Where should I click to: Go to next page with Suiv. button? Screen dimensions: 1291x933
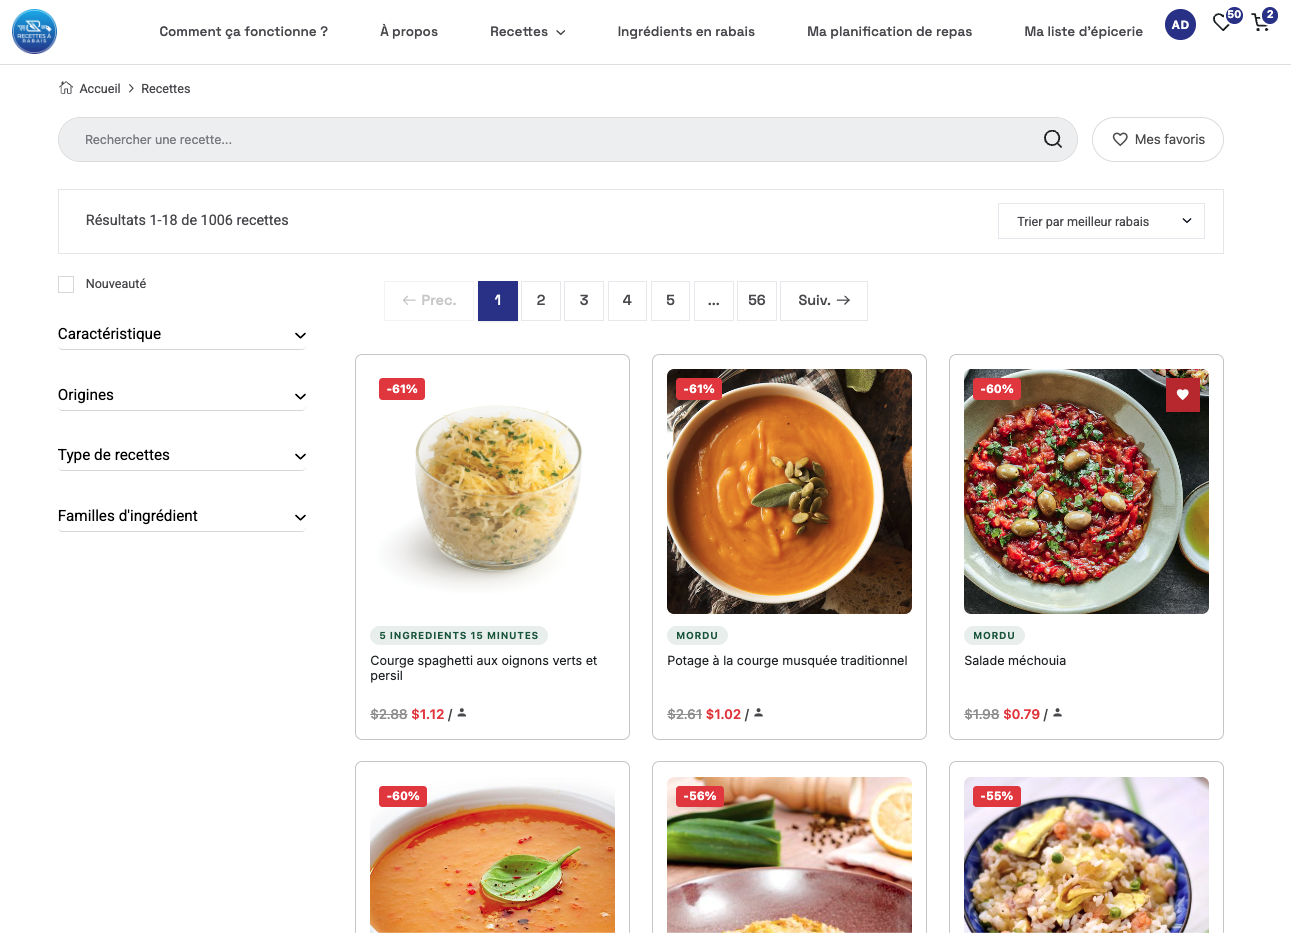[824, 300]
